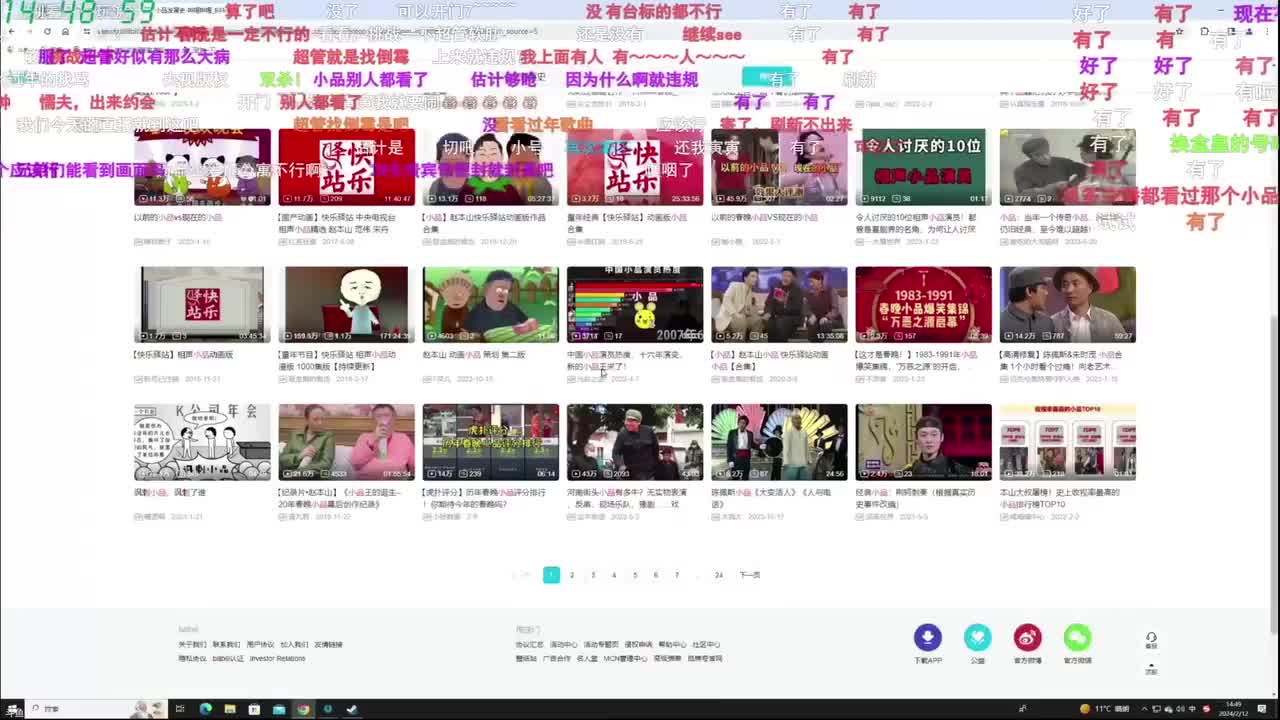Click the taskbar clock showing 14:49

(x=1233, y=709)
